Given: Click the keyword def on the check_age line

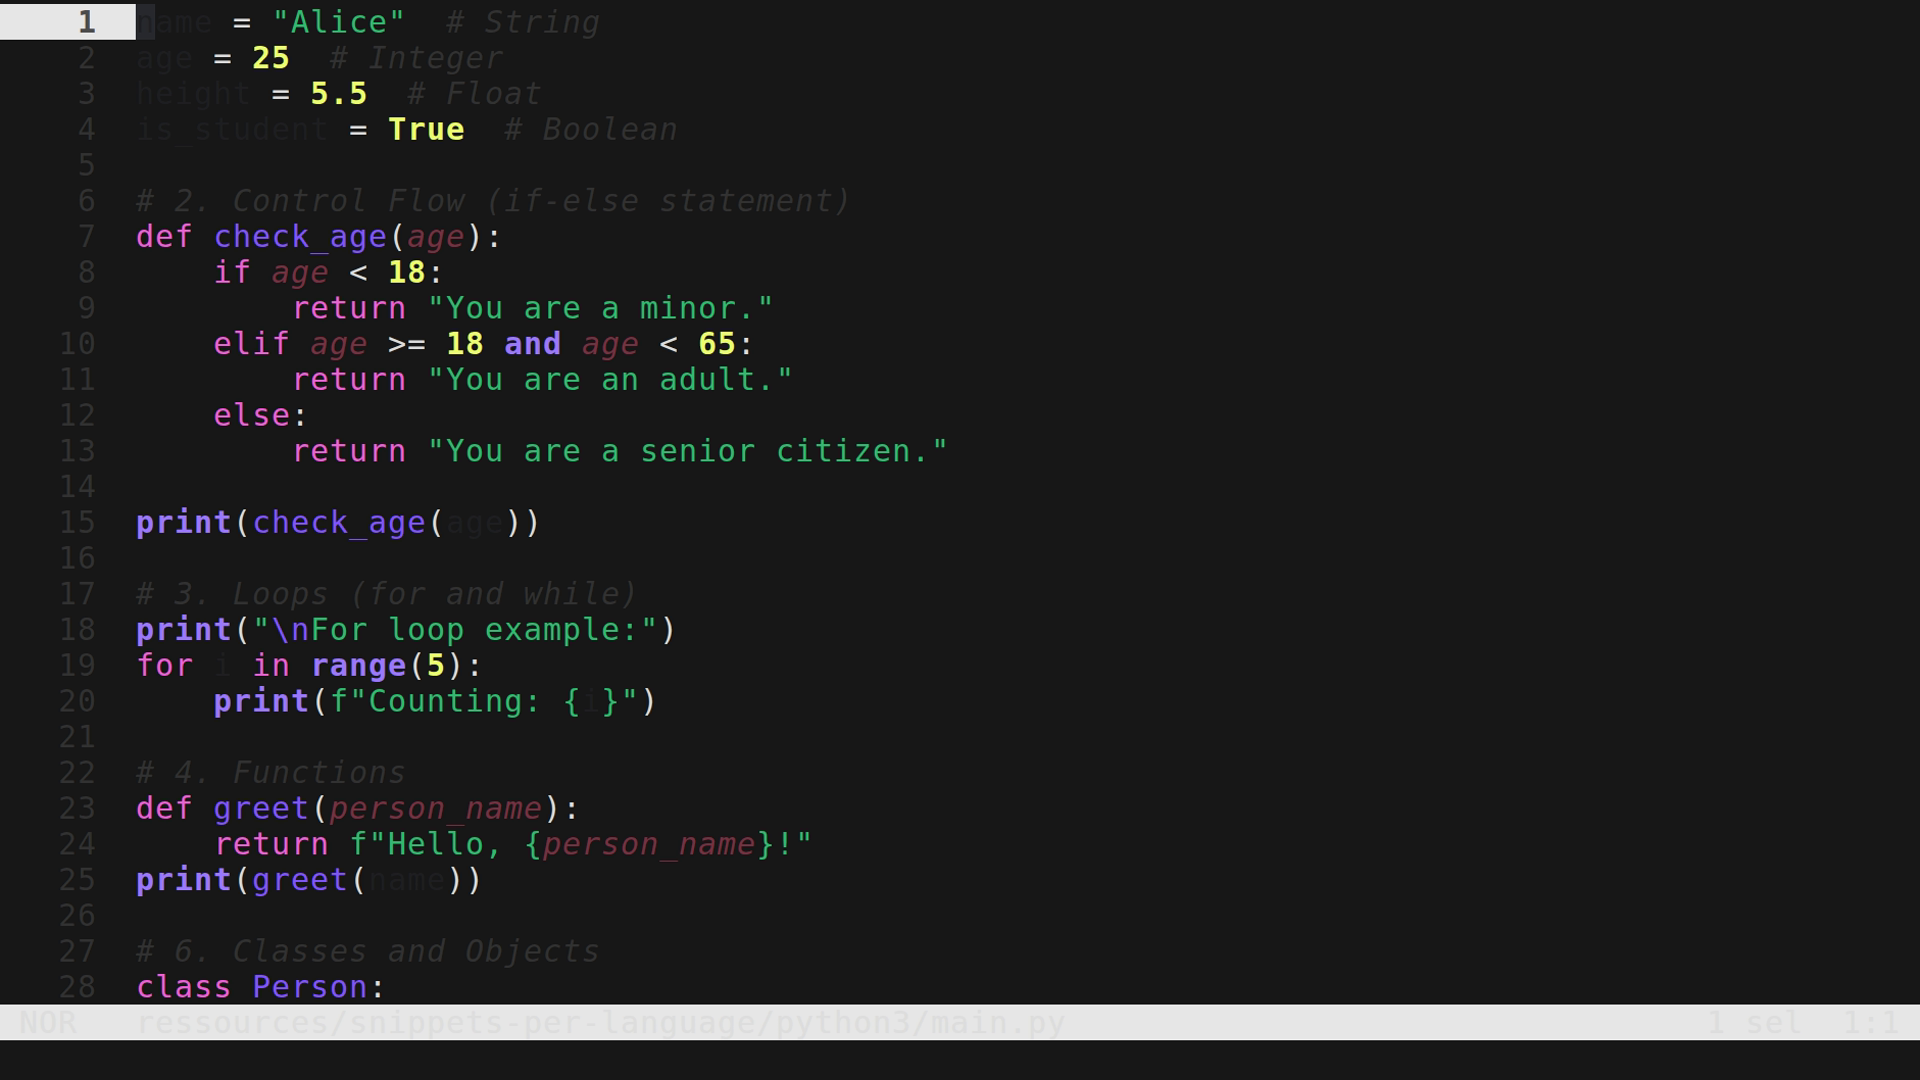Looking at the screenshot, I should click(163, 236).
